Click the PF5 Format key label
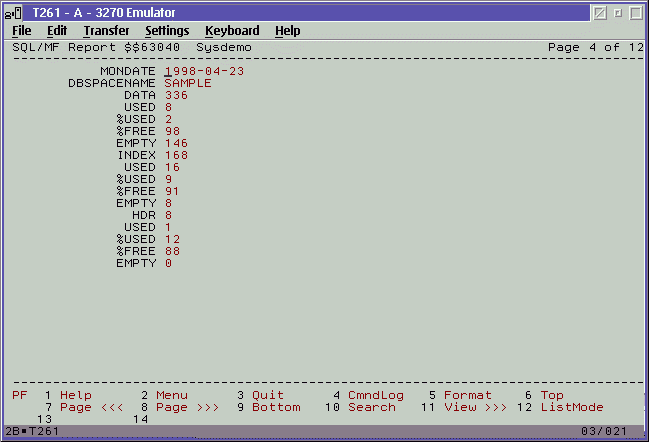This screenshot has width=649, height=442. point(468,395)
